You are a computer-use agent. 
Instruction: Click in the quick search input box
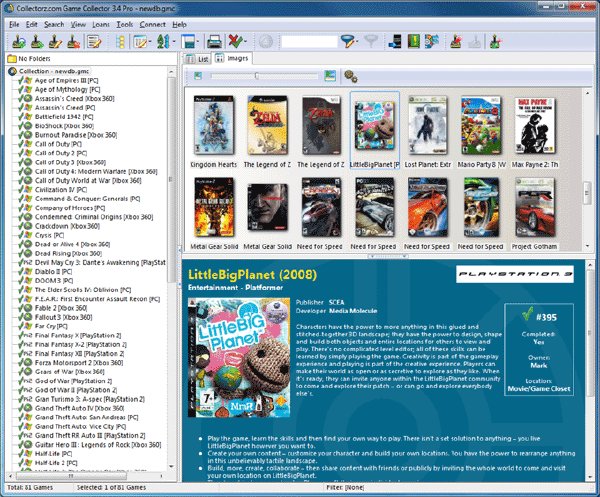(309, 41)
